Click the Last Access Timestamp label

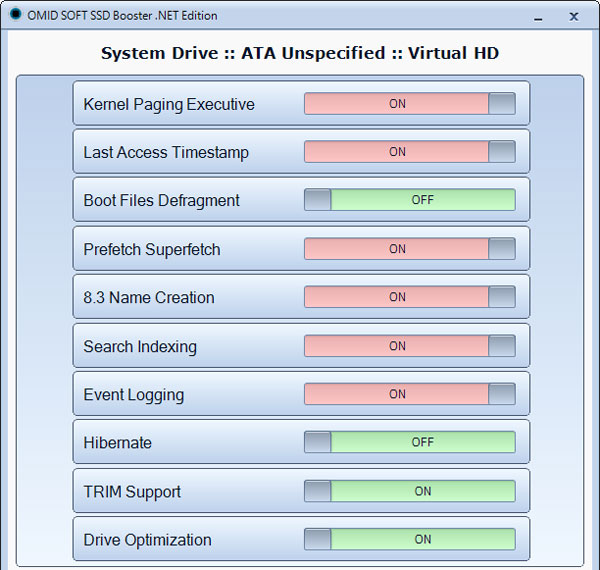[x=166, y=153]
